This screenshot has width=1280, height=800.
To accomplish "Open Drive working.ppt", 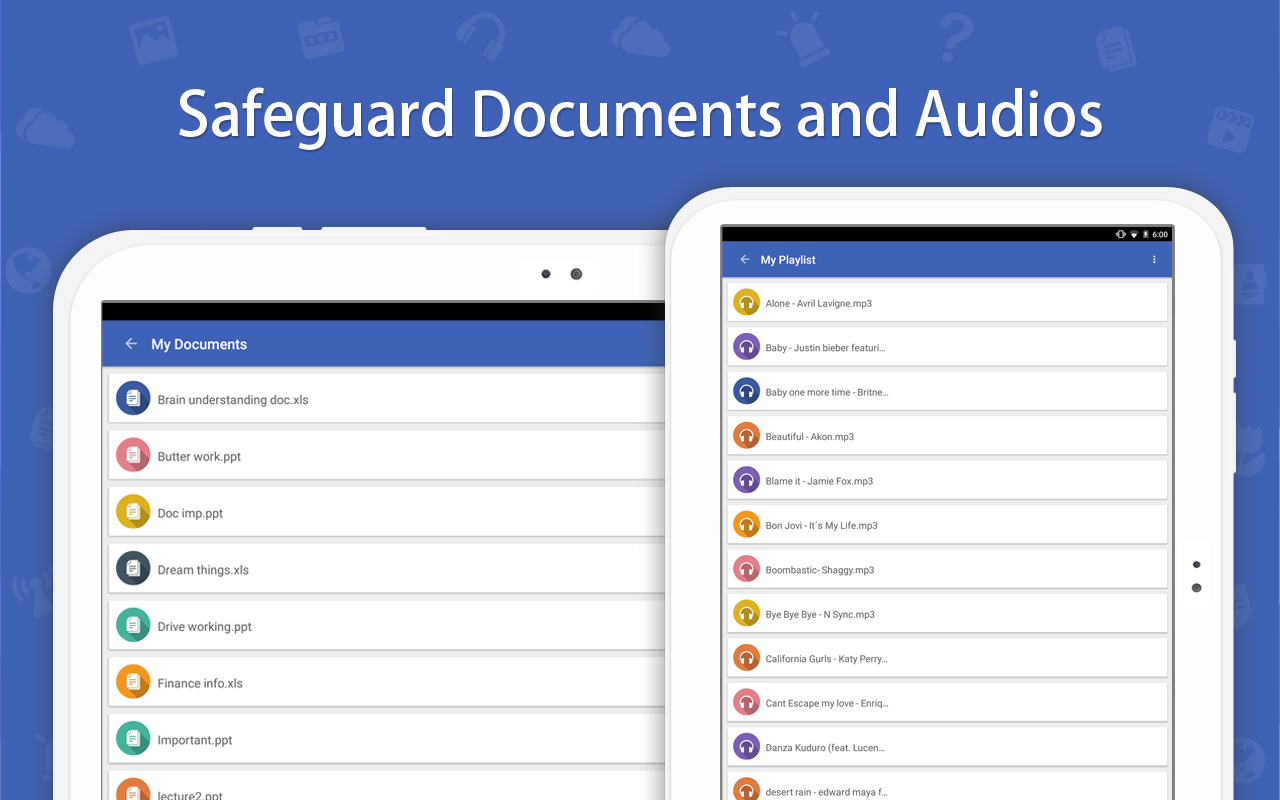I will [x=387, y=626].
